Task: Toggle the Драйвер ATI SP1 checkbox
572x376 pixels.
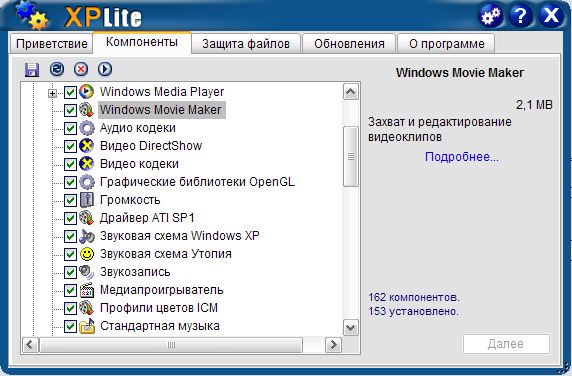Action: point(70,218)
